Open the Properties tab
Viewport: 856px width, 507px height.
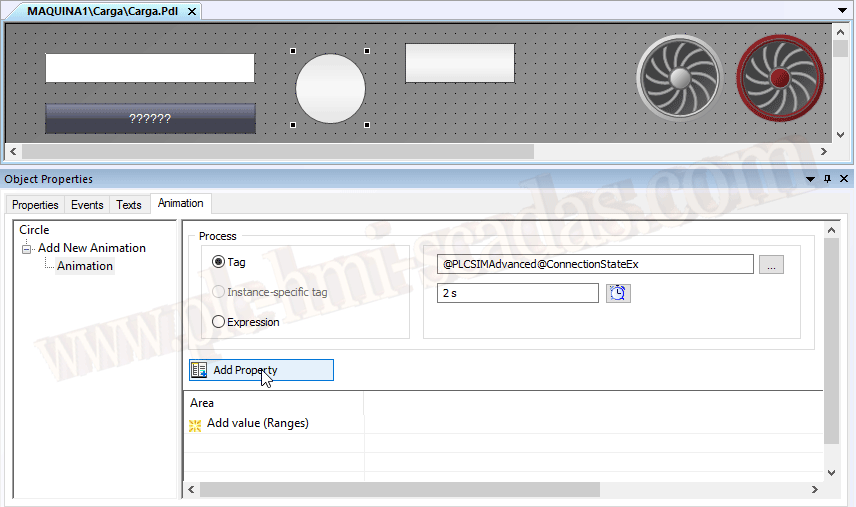coord(35,205)
